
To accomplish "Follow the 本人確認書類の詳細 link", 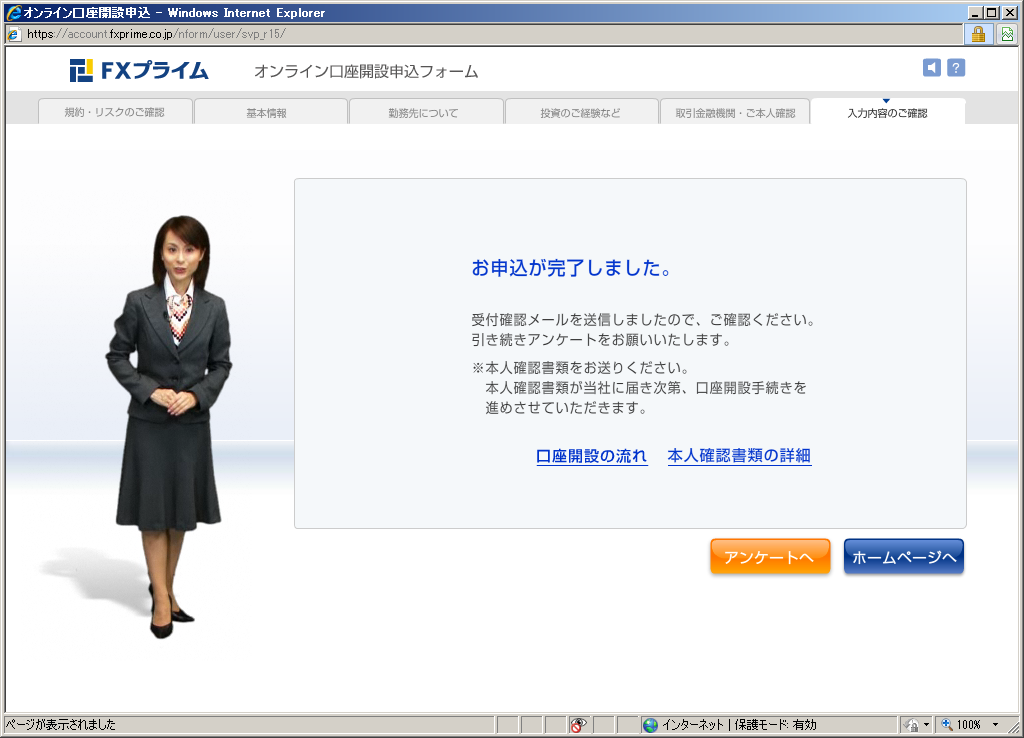I will coord(739,456).
